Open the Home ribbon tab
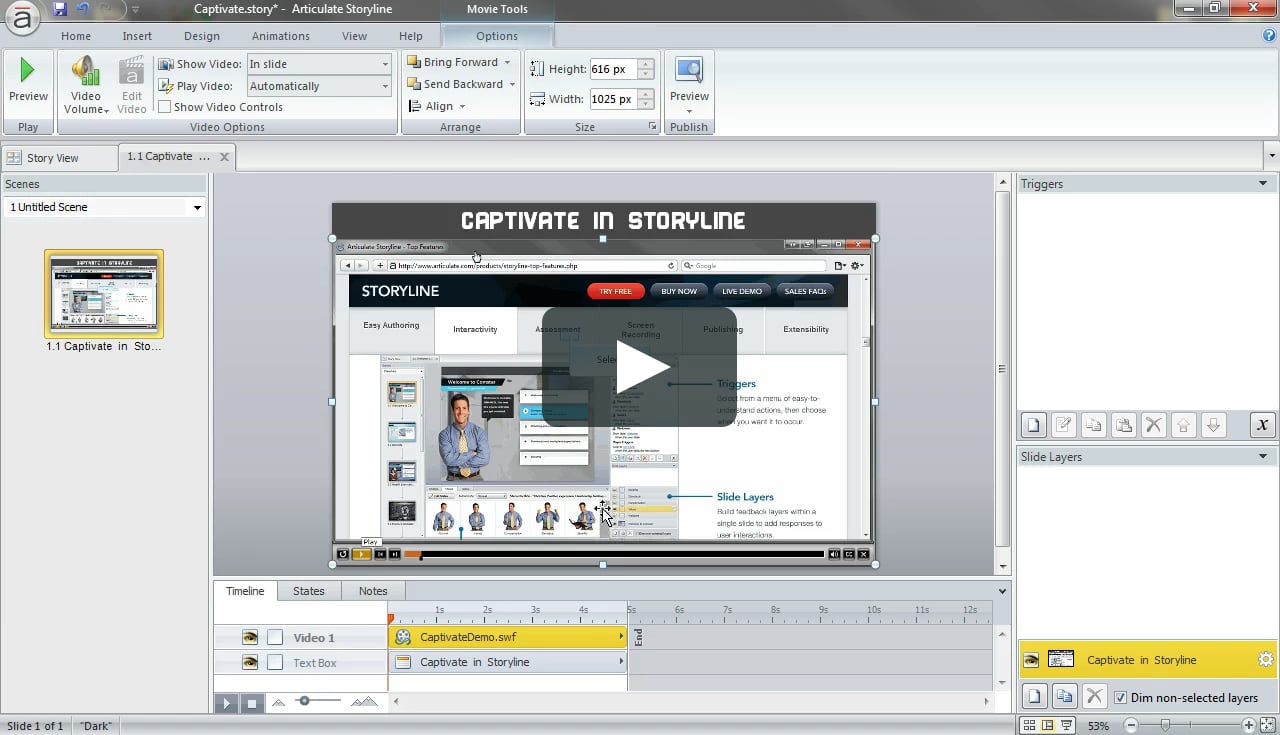This screenshot has height=735, width=1280. 76,36
